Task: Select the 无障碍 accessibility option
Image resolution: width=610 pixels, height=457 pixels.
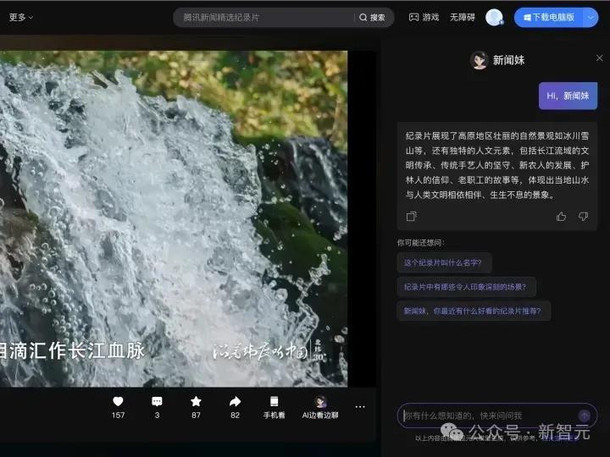Action: (x=462, y=17)
